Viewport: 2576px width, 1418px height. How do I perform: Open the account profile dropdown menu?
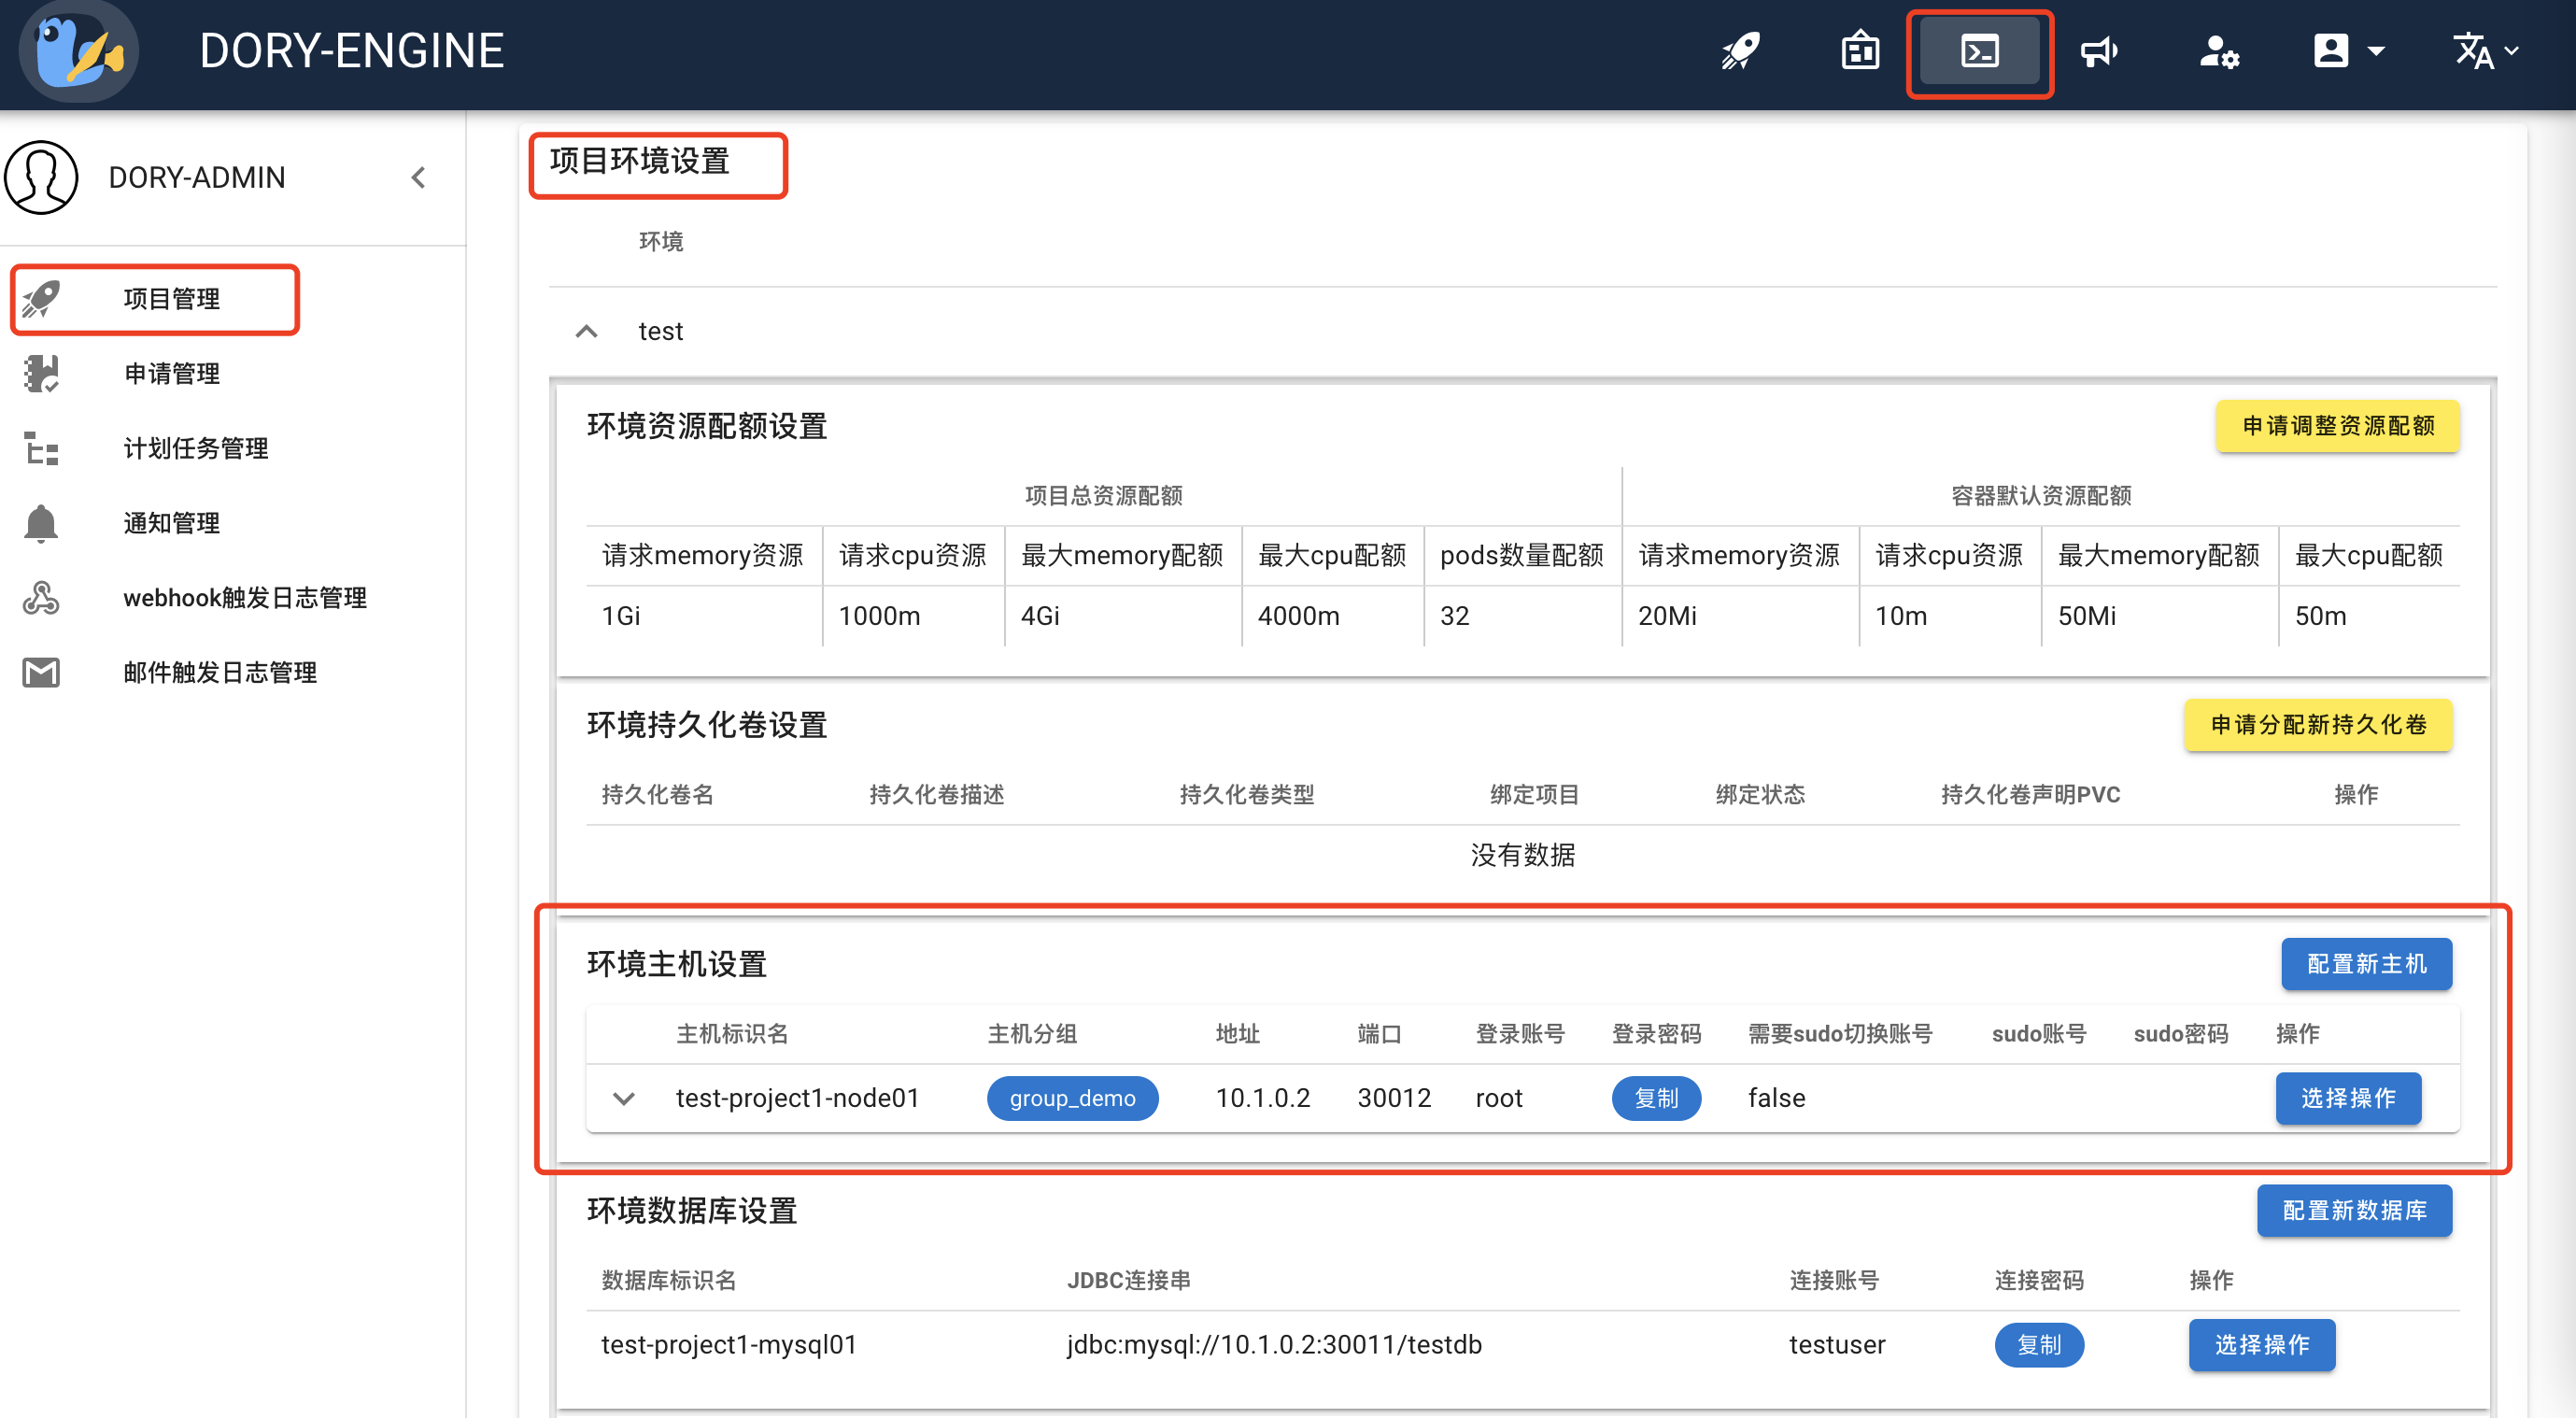tap(2349, 51)
